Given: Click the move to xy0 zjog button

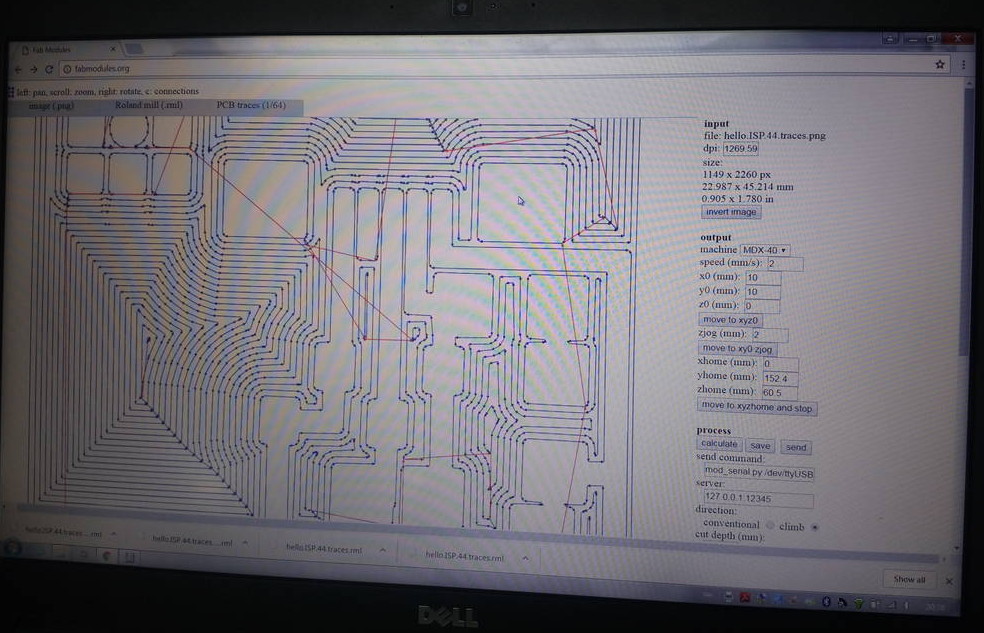Looking at the screenshot, I should pos(737,349).
